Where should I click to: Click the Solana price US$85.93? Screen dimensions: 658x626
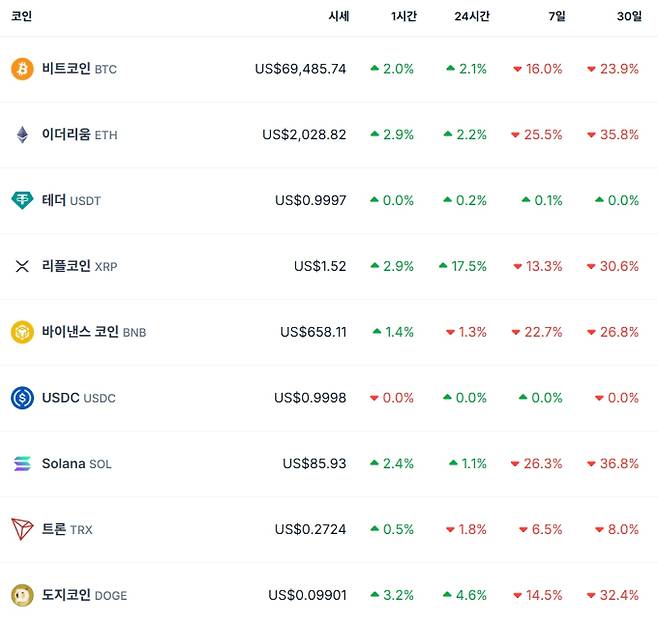314,464
